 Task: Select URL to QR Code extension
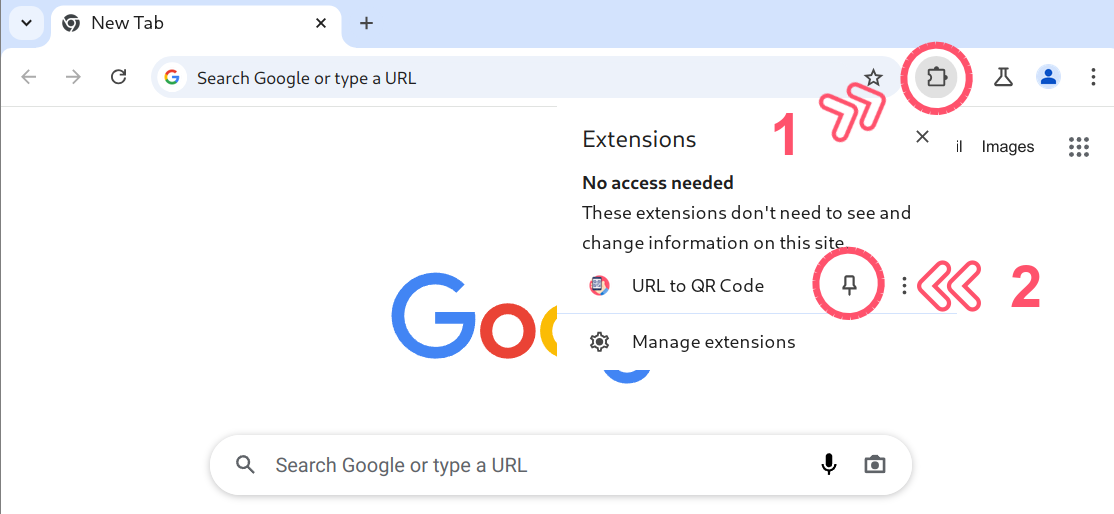click(697, 286)
